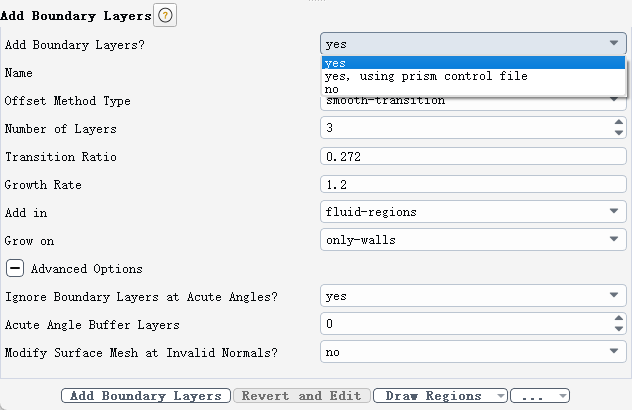Open the Add Boundary Layers help icon
Image resolution: width=632 pixels, height=410 pixels.
165,15
